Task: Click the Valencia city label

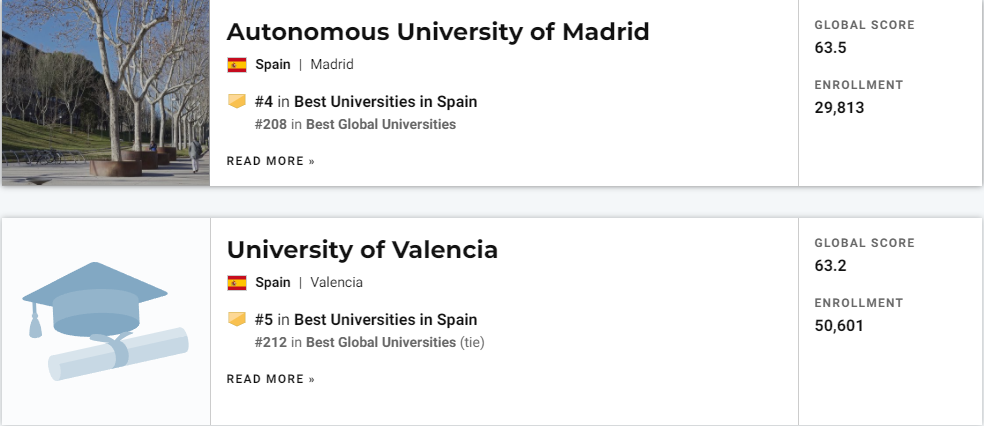Action: point(336,283)
